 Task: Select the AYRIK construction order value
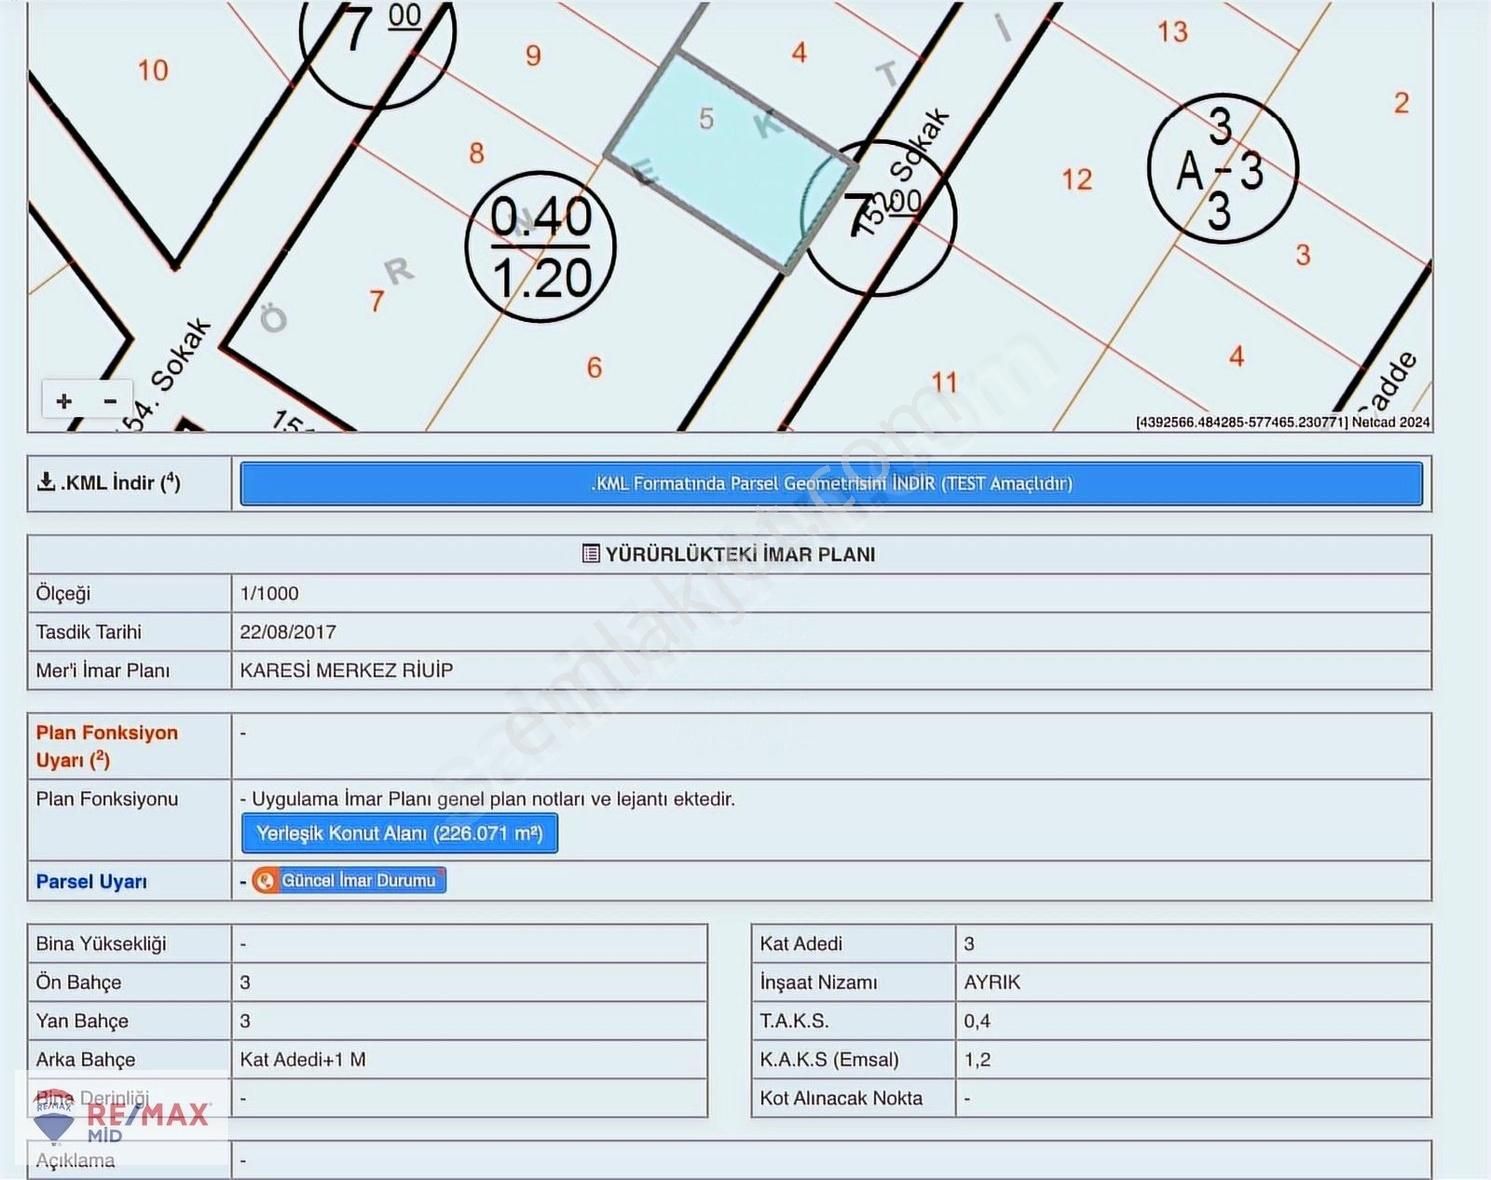point(992,982)
